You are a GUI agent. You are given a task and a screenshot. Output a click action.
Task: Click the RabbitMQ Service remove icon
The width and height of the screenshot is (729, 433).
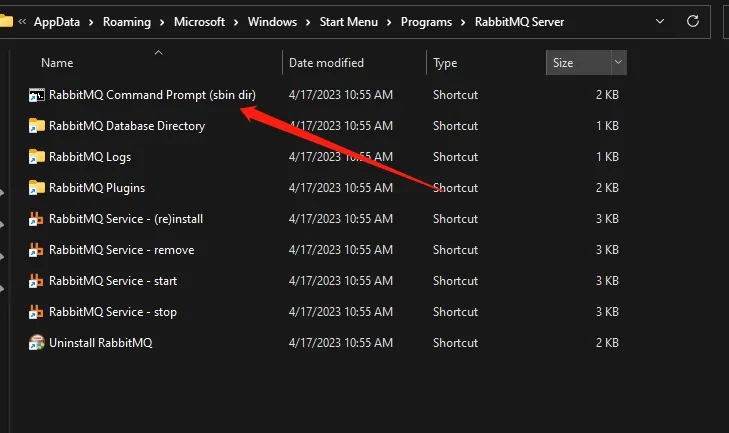(36, 250)
